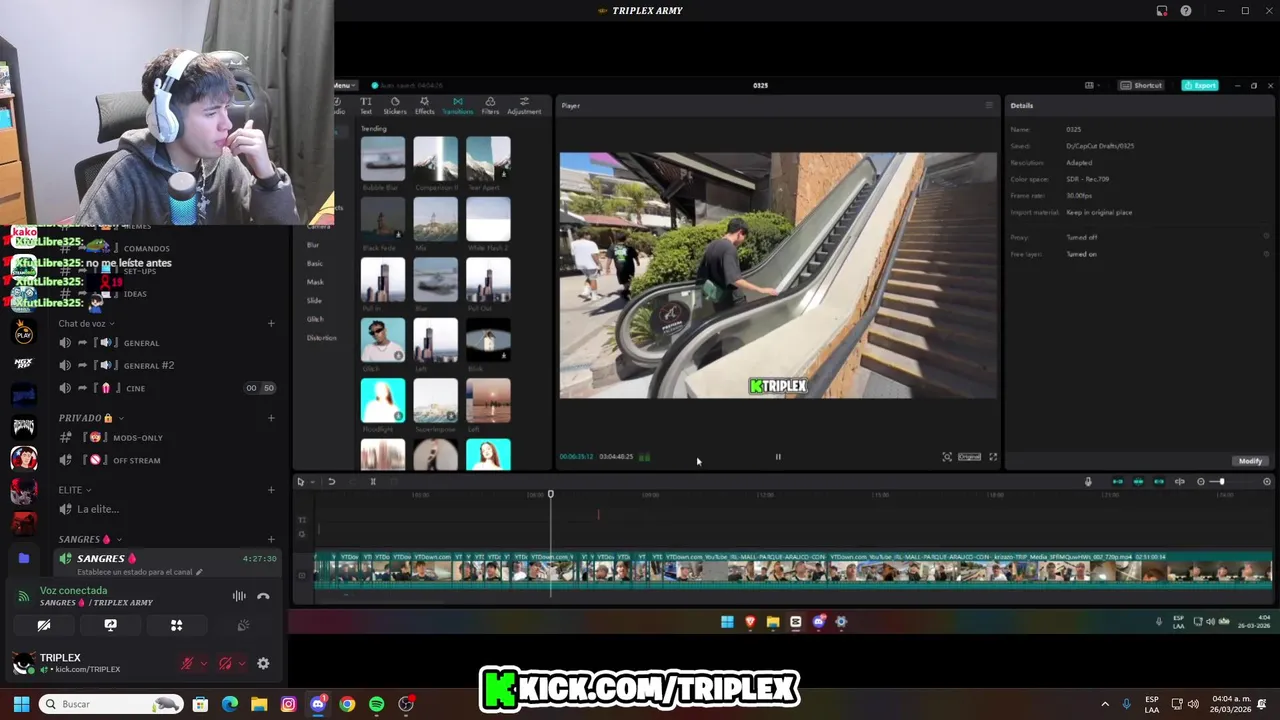Click the Export button
Image resolution: width=1280 pixels, height=720 pixels.
[1200, 86]
